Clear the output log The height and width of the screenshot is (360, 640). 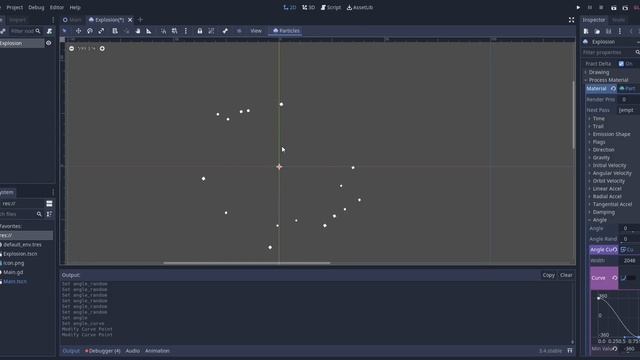(x=566, y=275)
